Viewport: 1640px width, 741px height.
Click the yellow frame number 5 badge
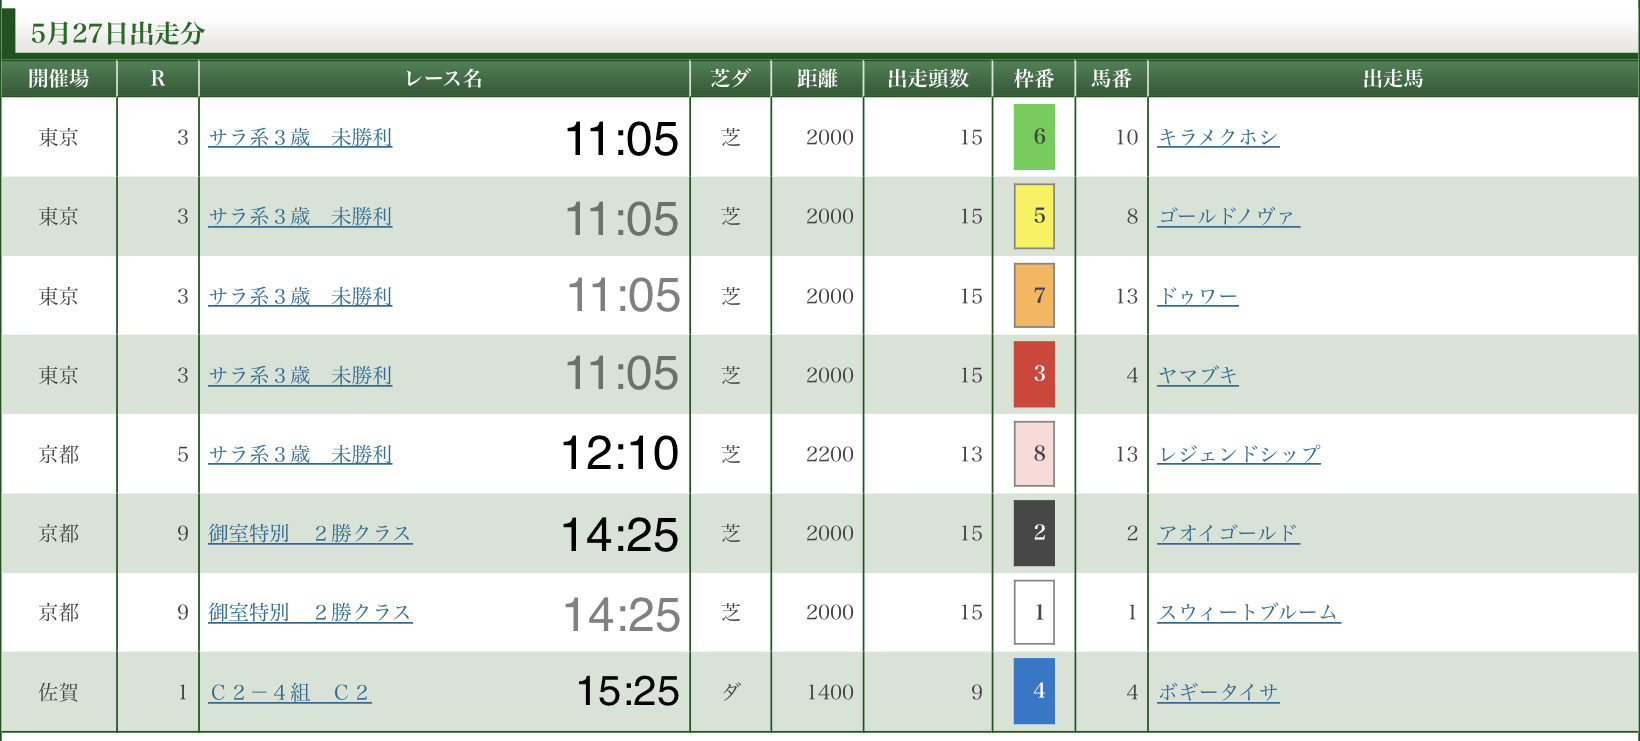1034,216
